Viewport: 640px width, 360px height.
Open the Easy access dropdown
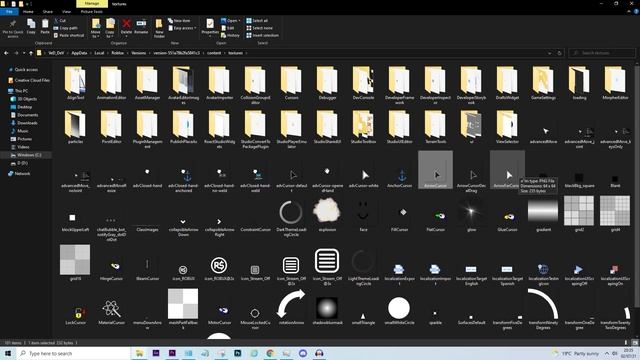(182, 28)
